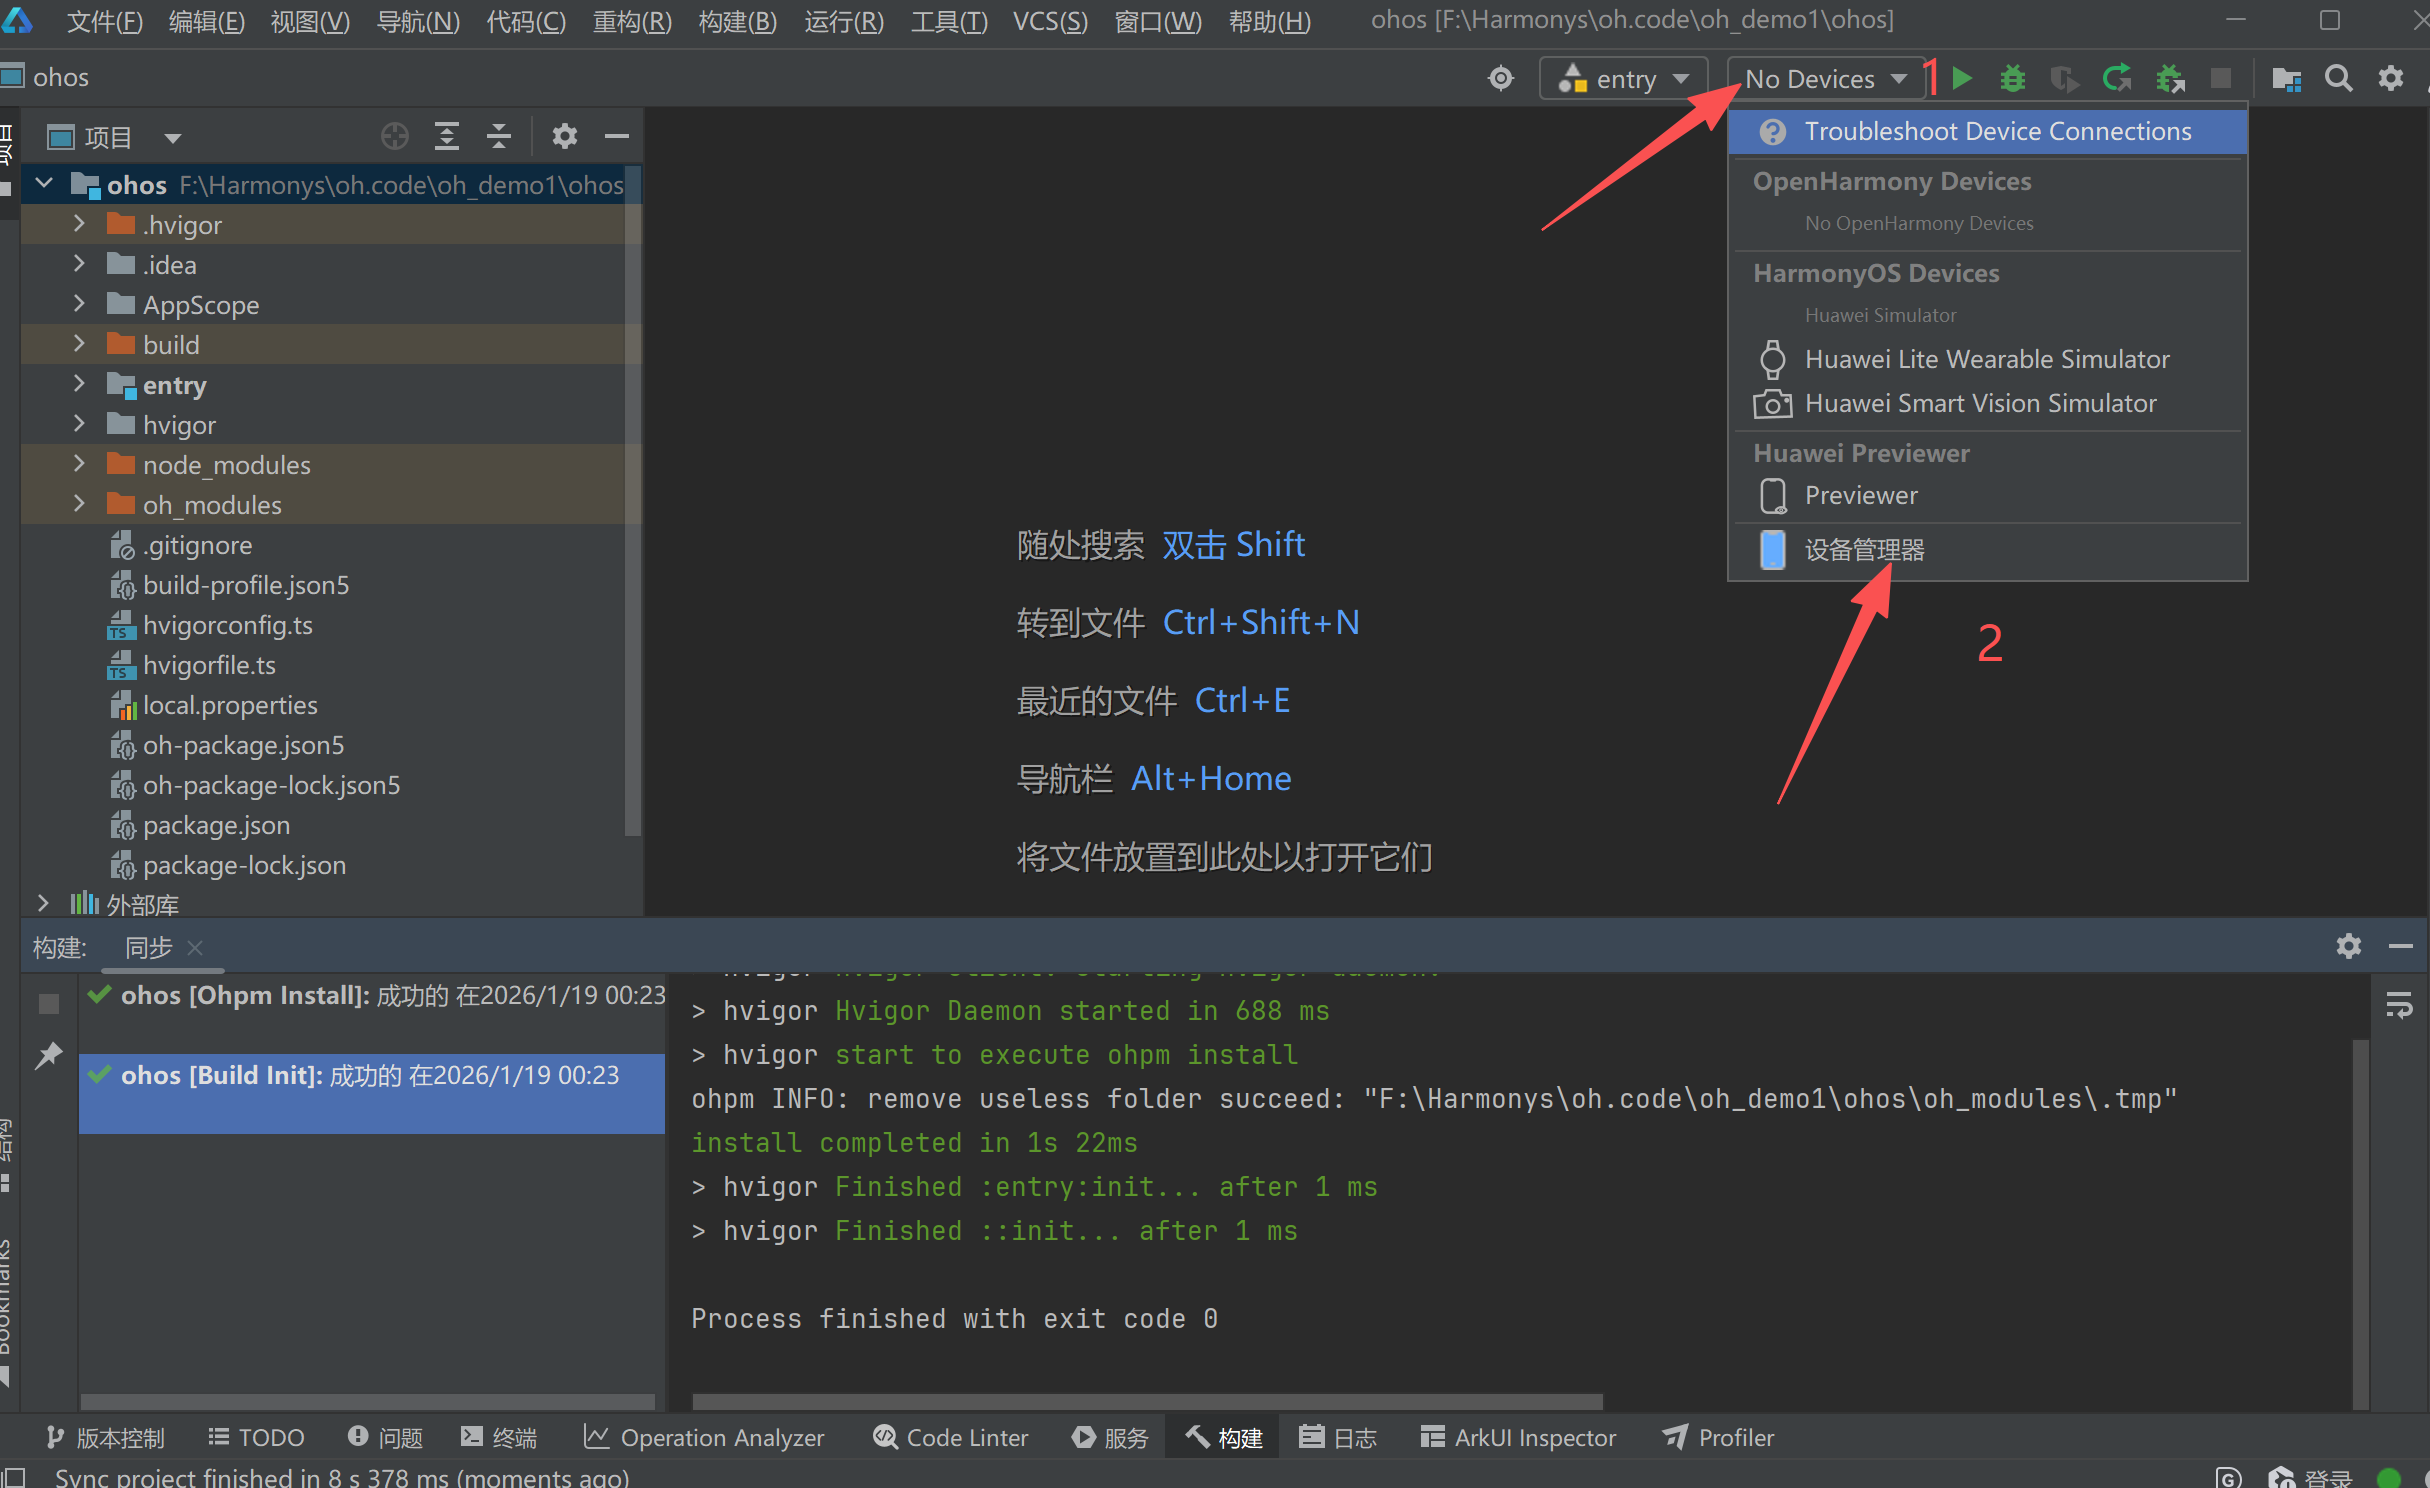
Task: Open the project structure folder icon
Action: tap(2286, 78)
